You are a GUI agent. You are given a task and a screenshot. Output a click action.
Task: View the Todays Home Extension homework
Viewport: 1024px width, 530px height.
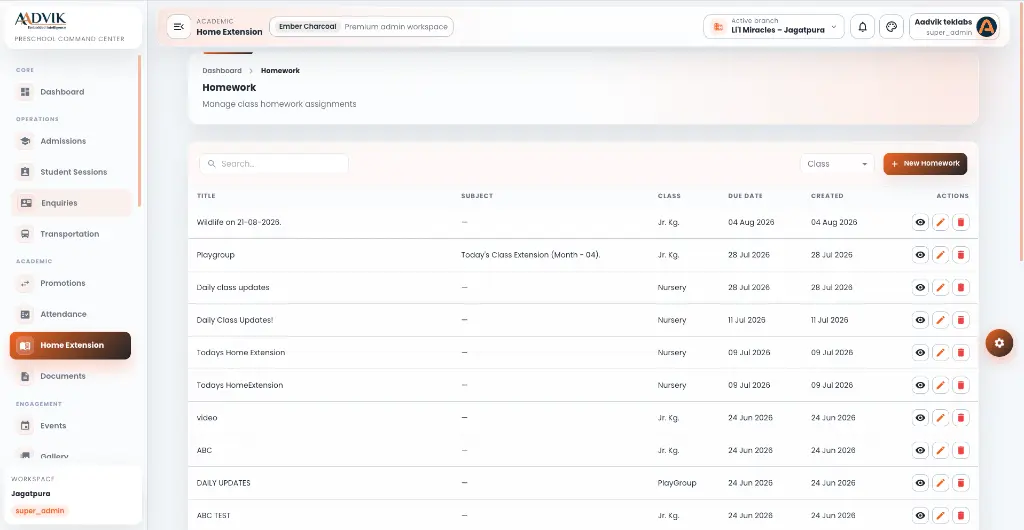click(x=920, y=353)
